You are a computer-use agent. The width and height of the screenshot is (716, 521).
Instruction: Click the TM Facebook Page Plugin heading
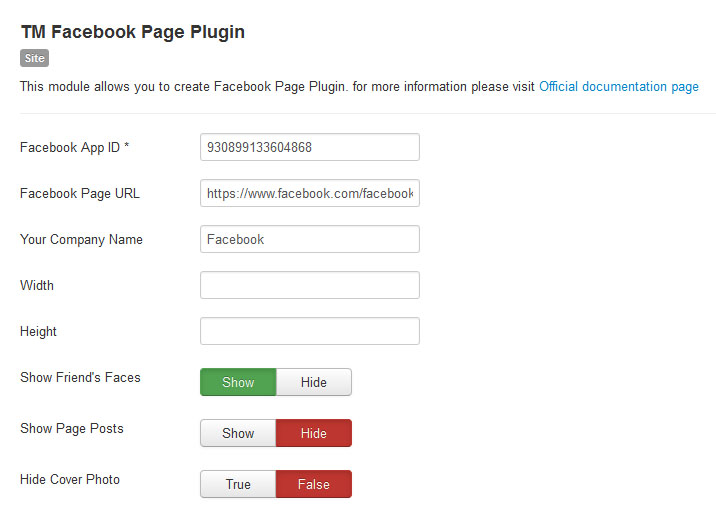tap(133, 32)
